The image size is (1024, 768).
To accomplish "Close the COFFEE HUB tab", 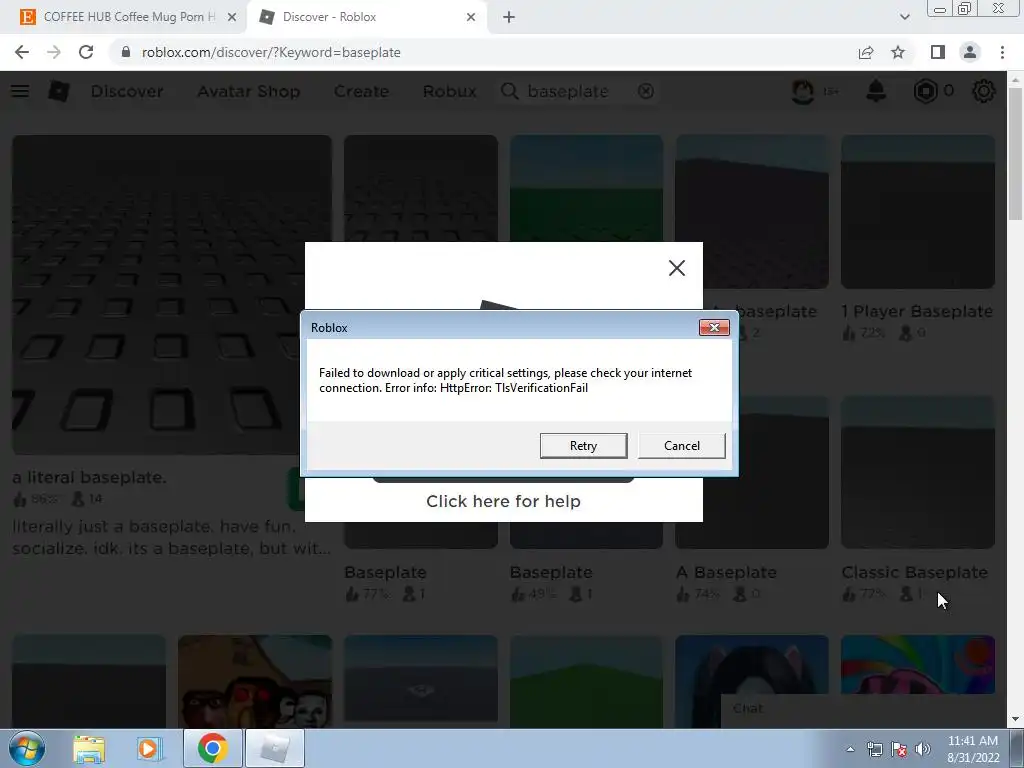I will pos(231,17).
